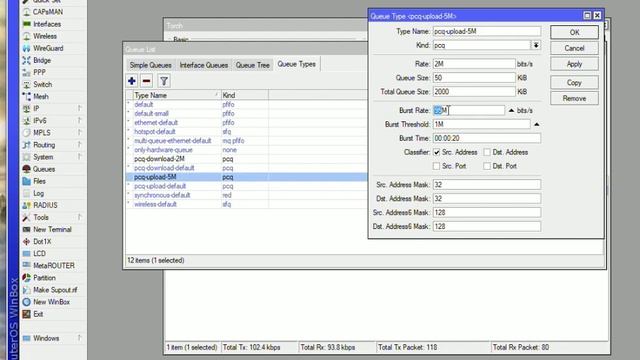Click the New WinBox icon
The width and height of the screenshot is (640, 360).
coord(27,302)
